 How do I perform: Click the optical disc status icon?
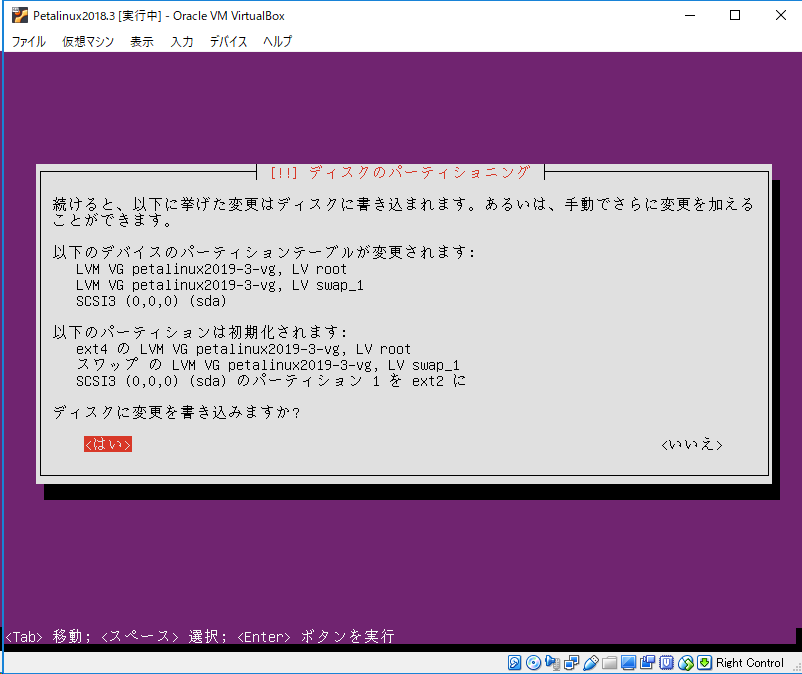coord(533,662)
